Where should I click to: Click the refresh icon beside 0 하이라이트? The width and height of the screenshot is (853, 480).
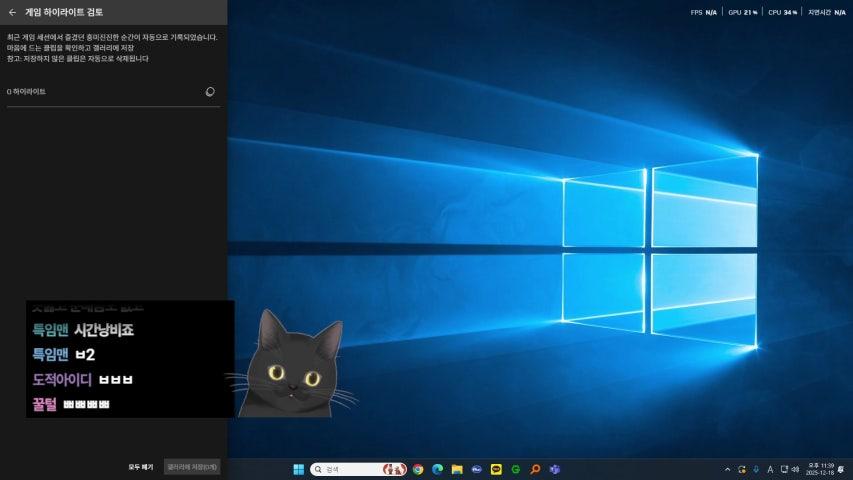click(209, 91)
